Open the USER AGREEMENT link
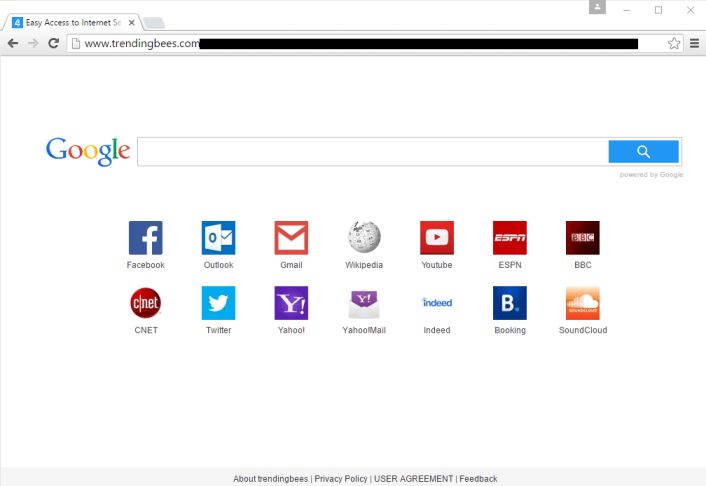The width and height of the screenshot is (706, 486). point(413,479)
